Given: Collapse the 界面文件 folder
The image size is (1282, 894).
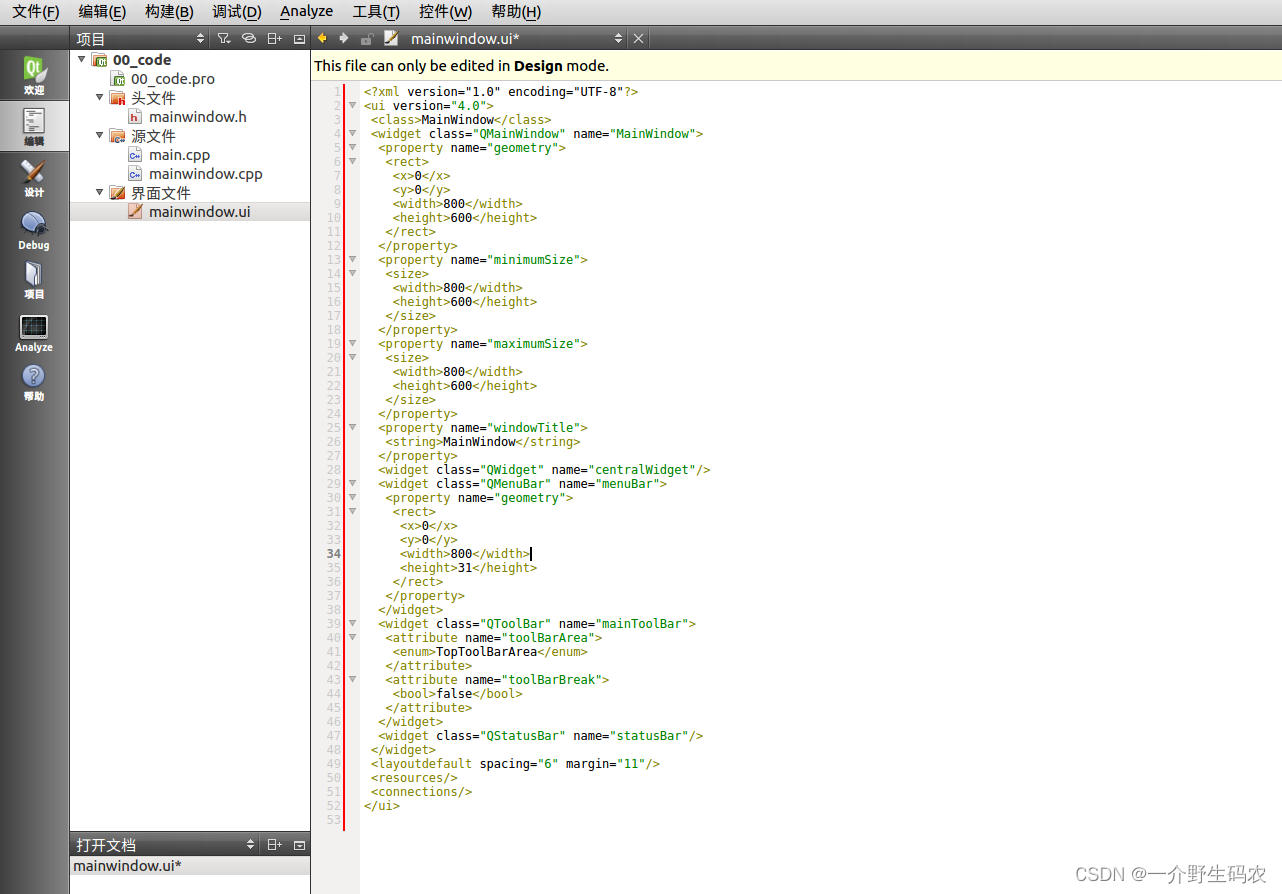Looking at the screenshot, I should point(99,192).
